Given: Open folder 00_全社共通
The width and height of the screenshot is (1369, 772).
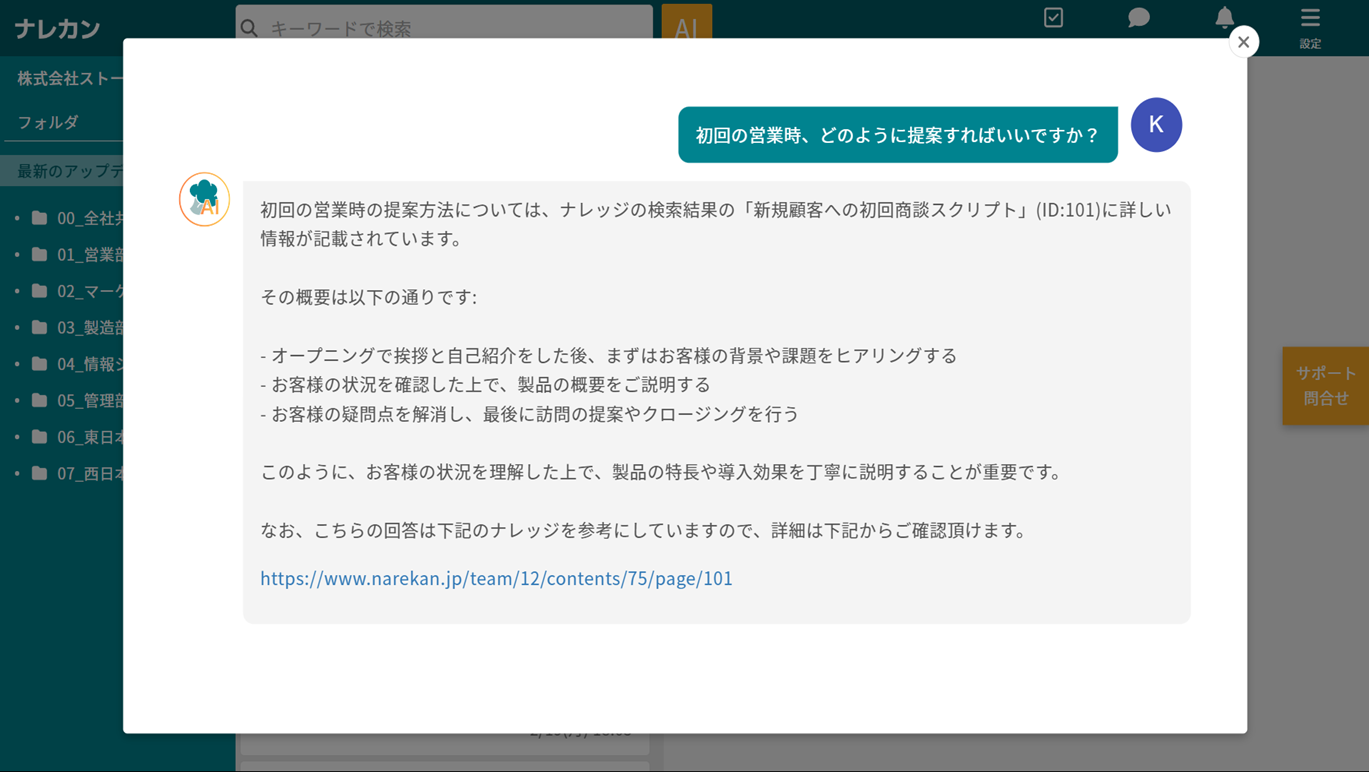Looking at the screenshot, I should pos(76,218).
